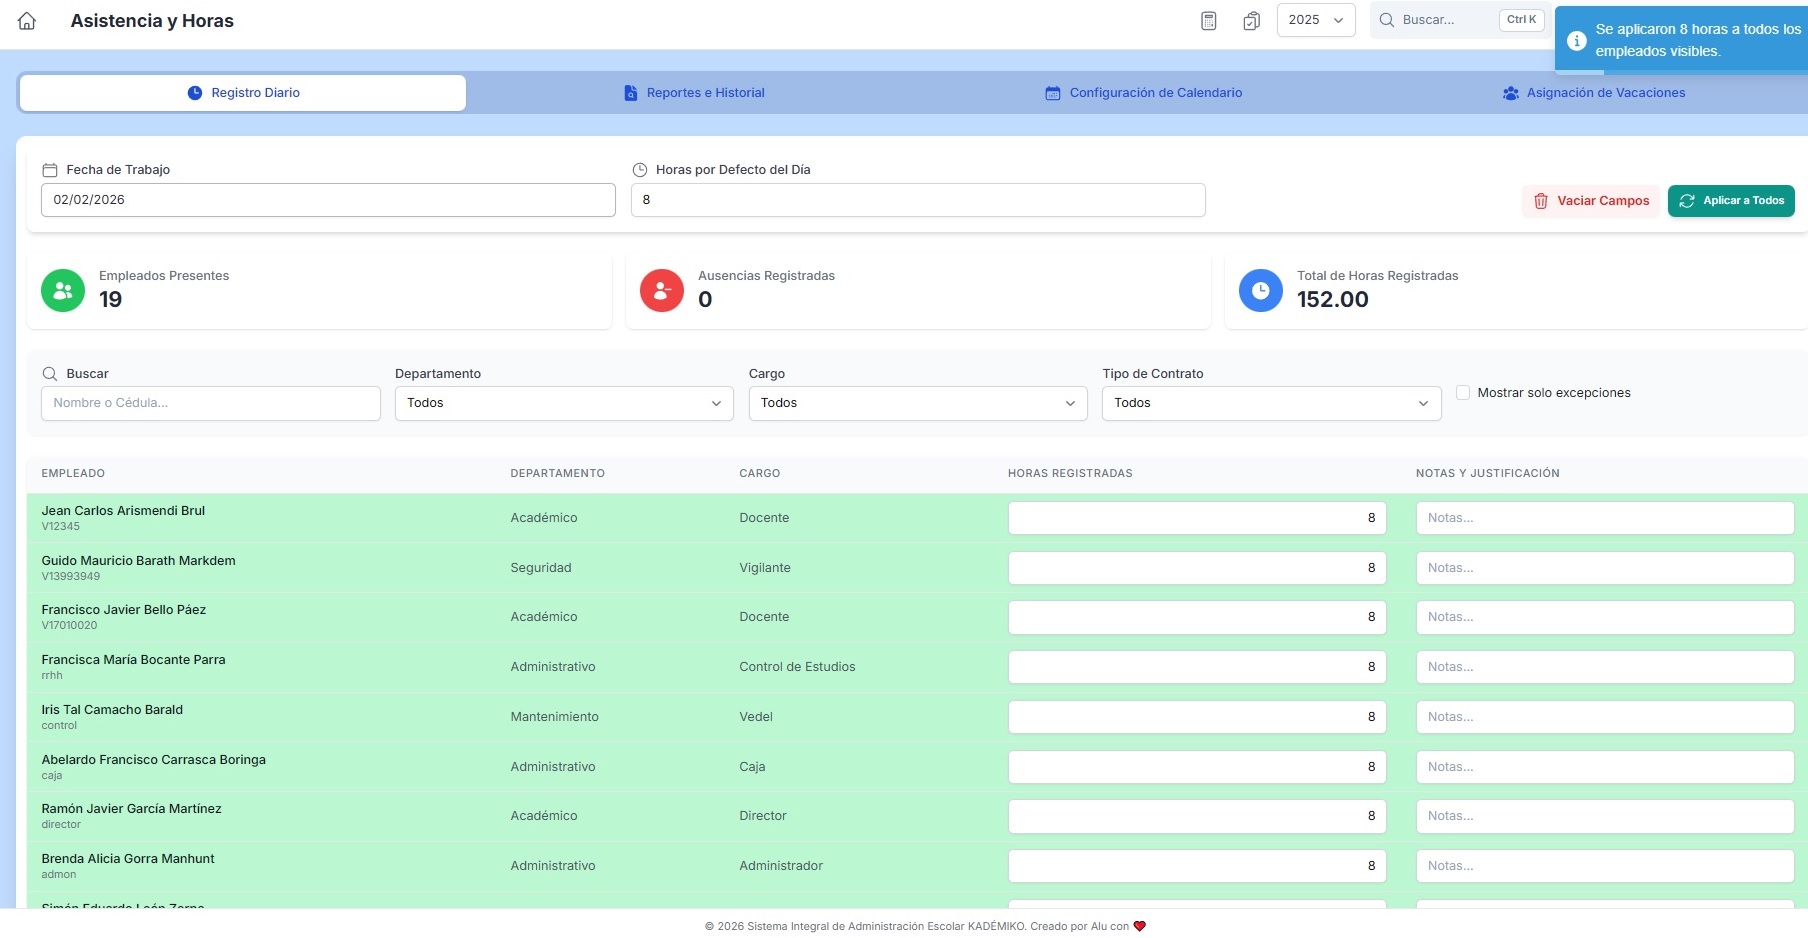Click notes field for Ramón Javier García Martínez
The image size is (1808, 938).
click(1605, 816)
